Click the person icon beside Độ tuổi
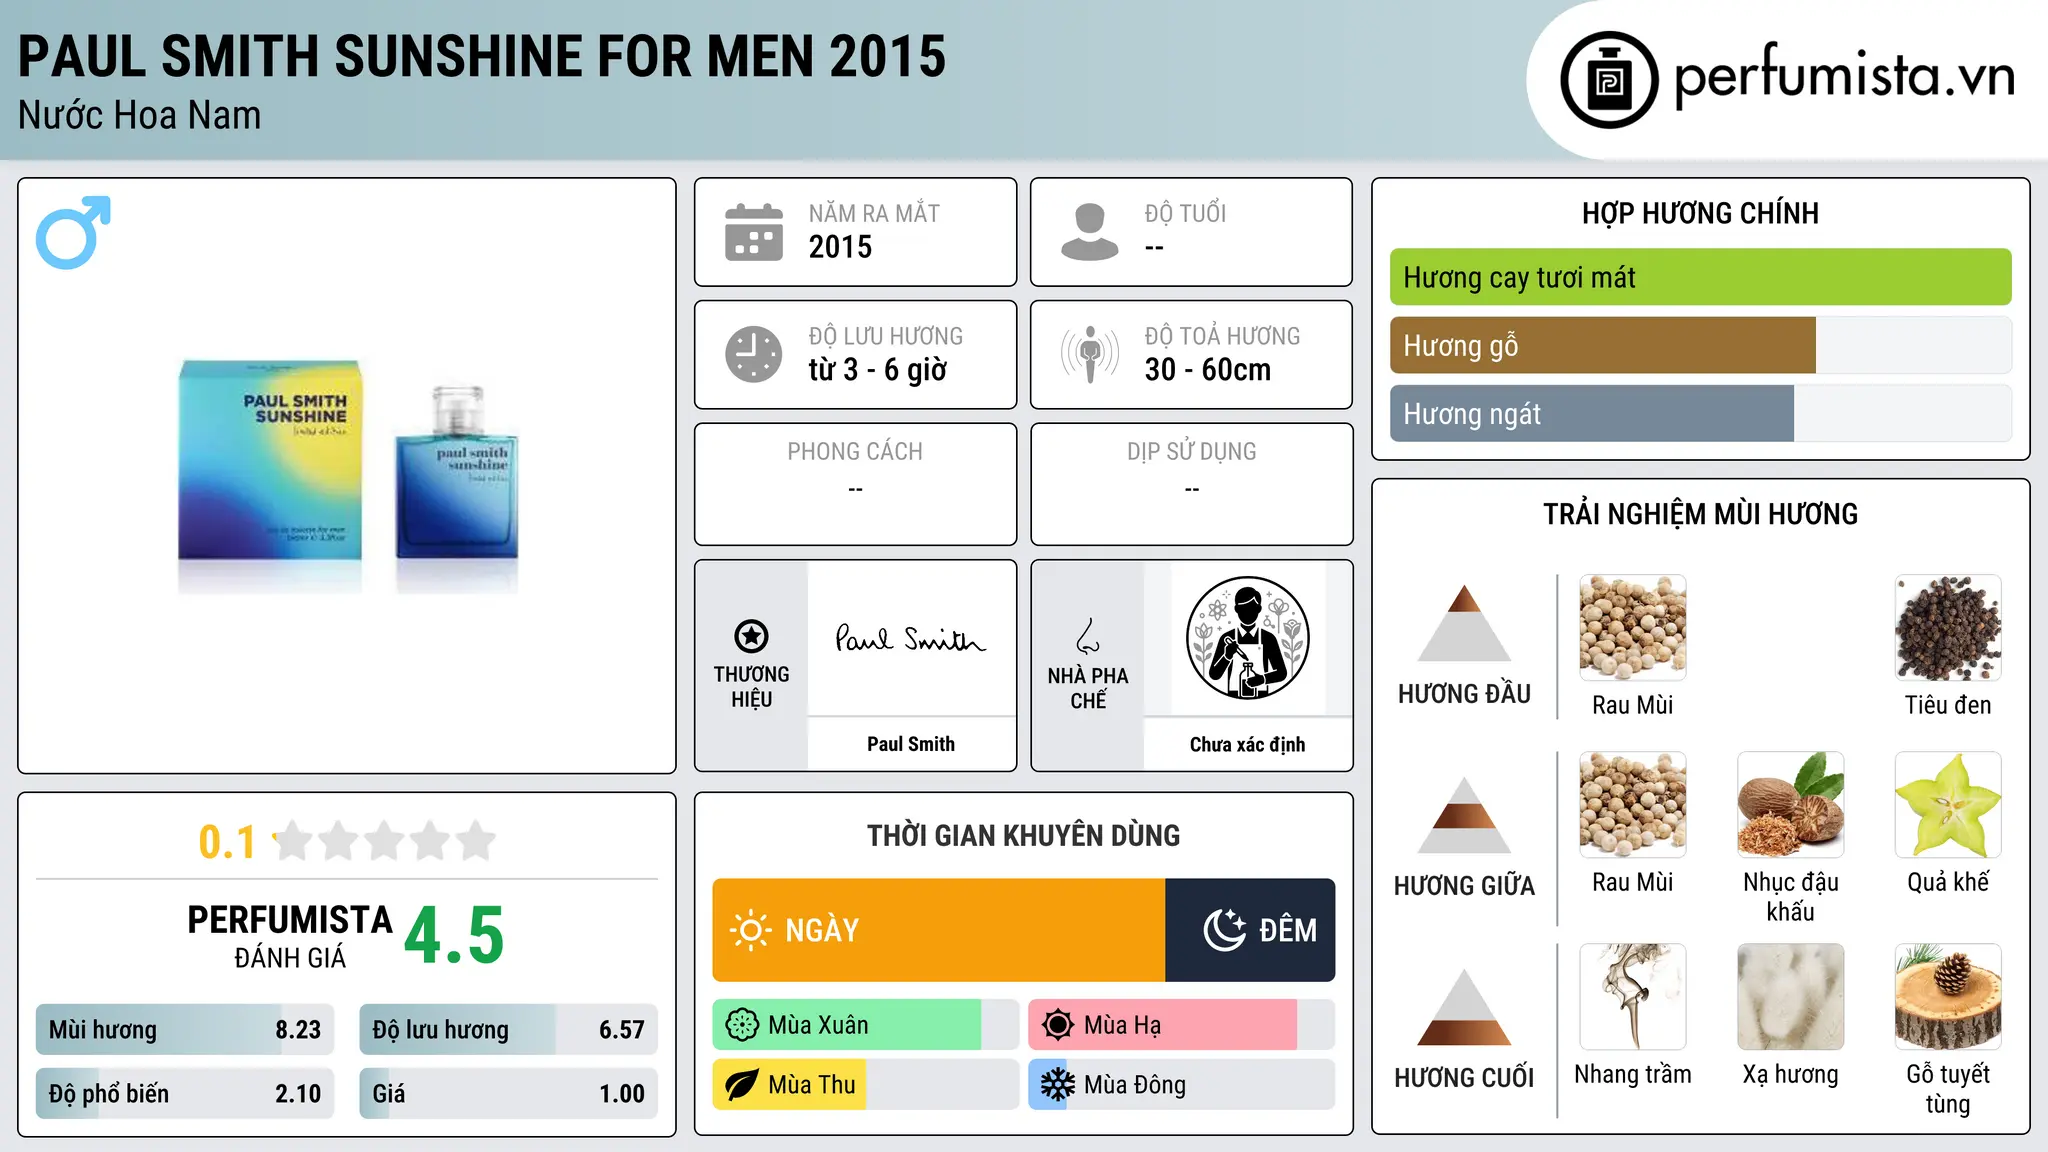Image resolution: width=2048 pixels, height=1152 pixels. [1090, 232]
